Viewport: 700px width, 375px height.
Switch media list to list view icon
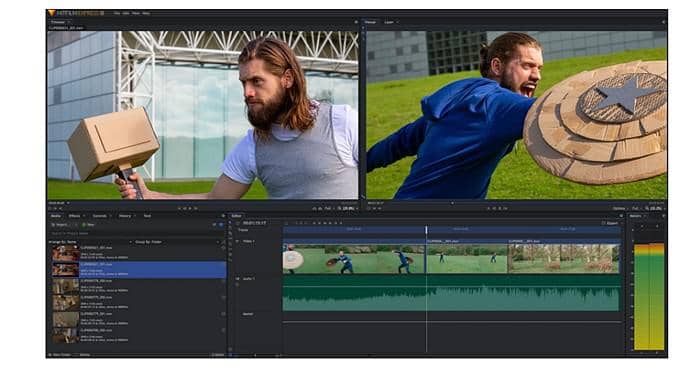tap(215, 225)
